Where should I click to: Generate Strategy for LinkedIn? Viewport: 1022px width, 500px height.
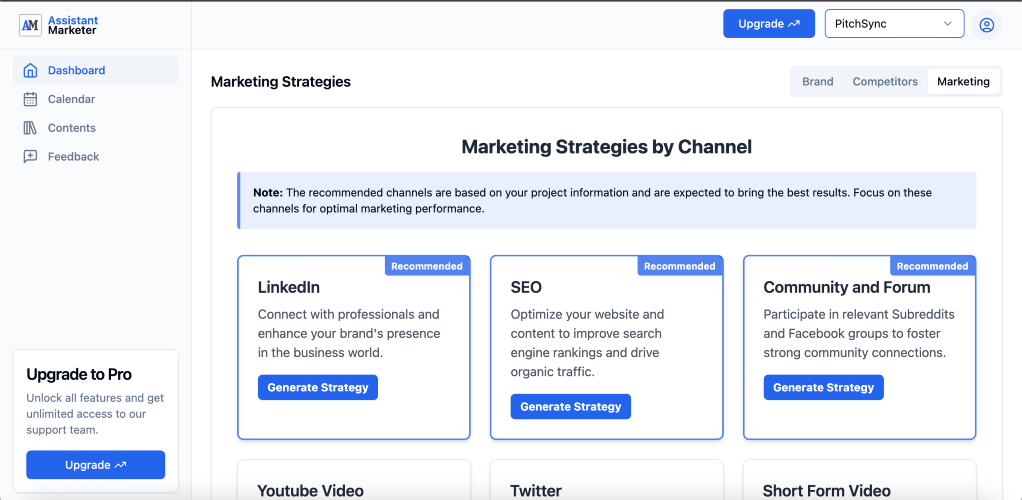(x=318, y=387)
